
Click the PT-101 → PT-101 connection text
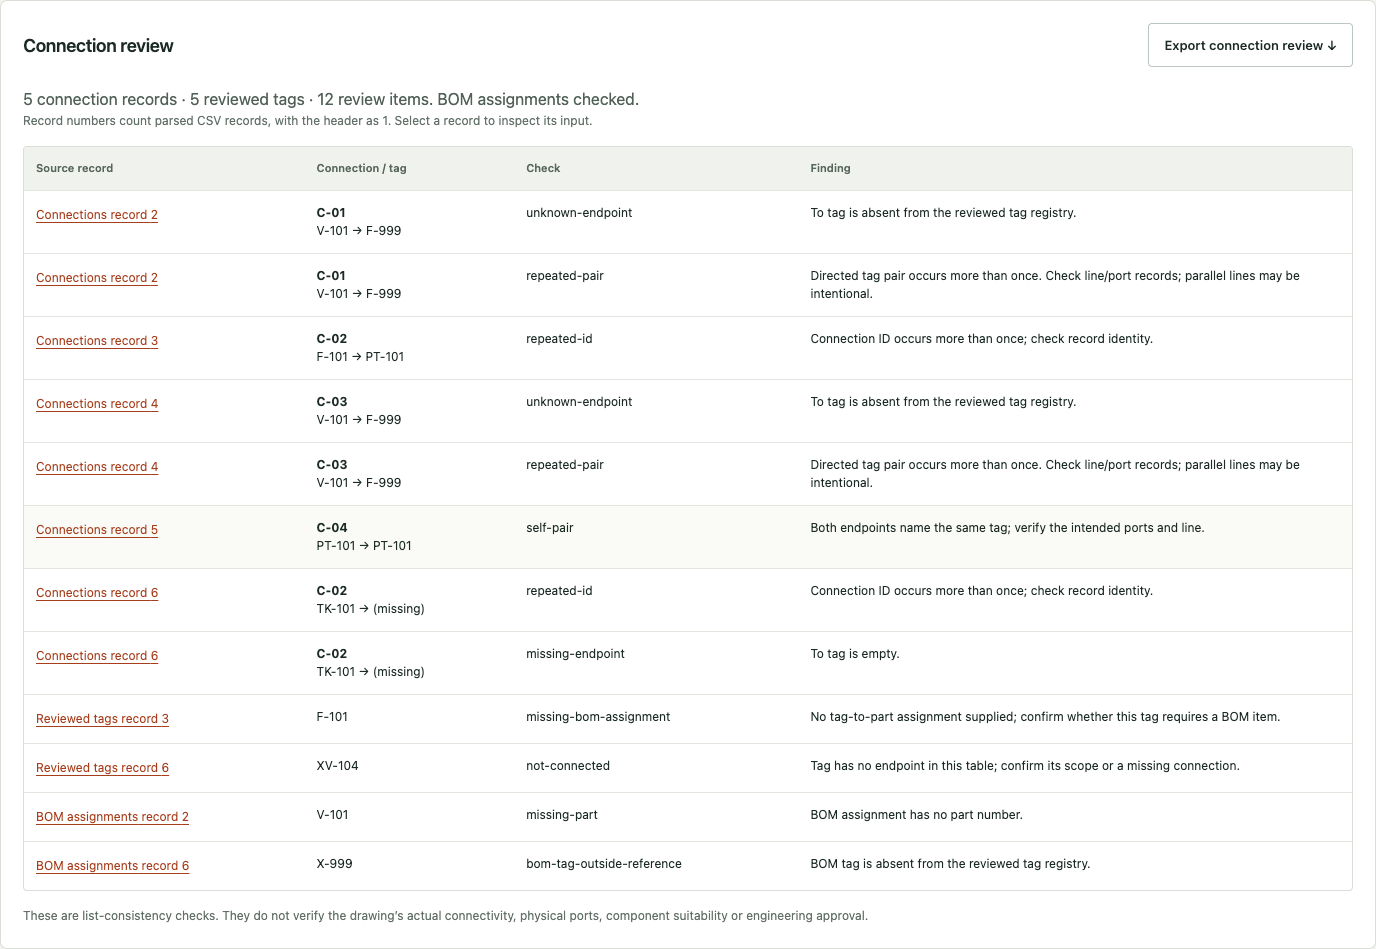[x=364, y=546]
